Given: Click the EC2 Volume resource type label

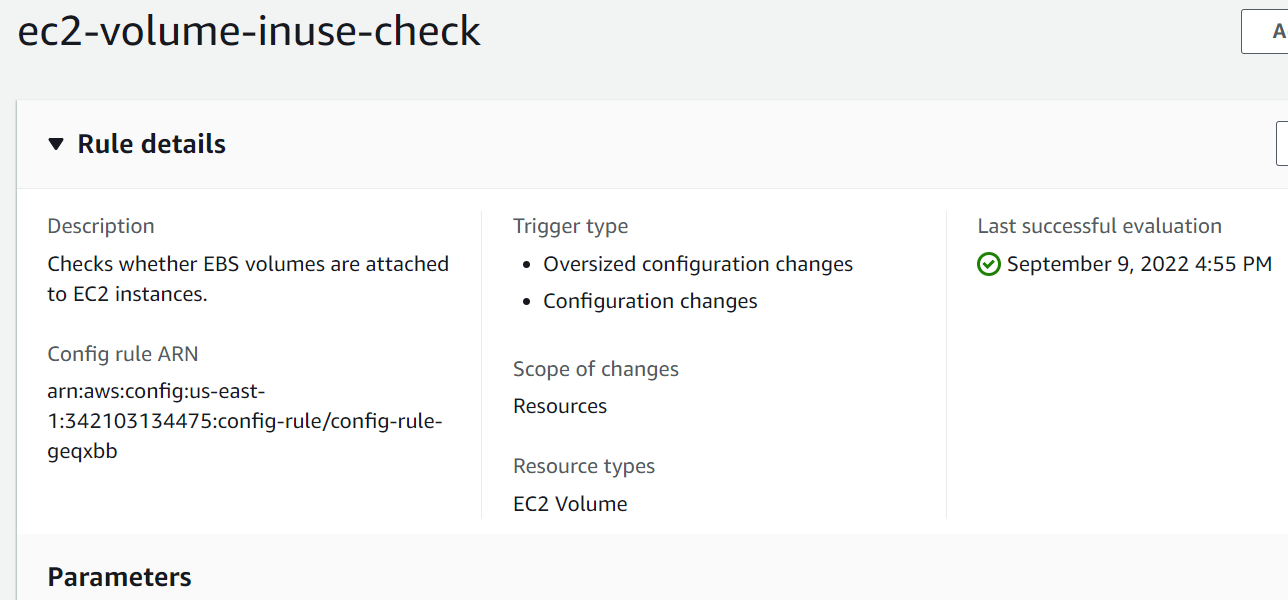Looking at the screenshot, I should tap(570, 503).
